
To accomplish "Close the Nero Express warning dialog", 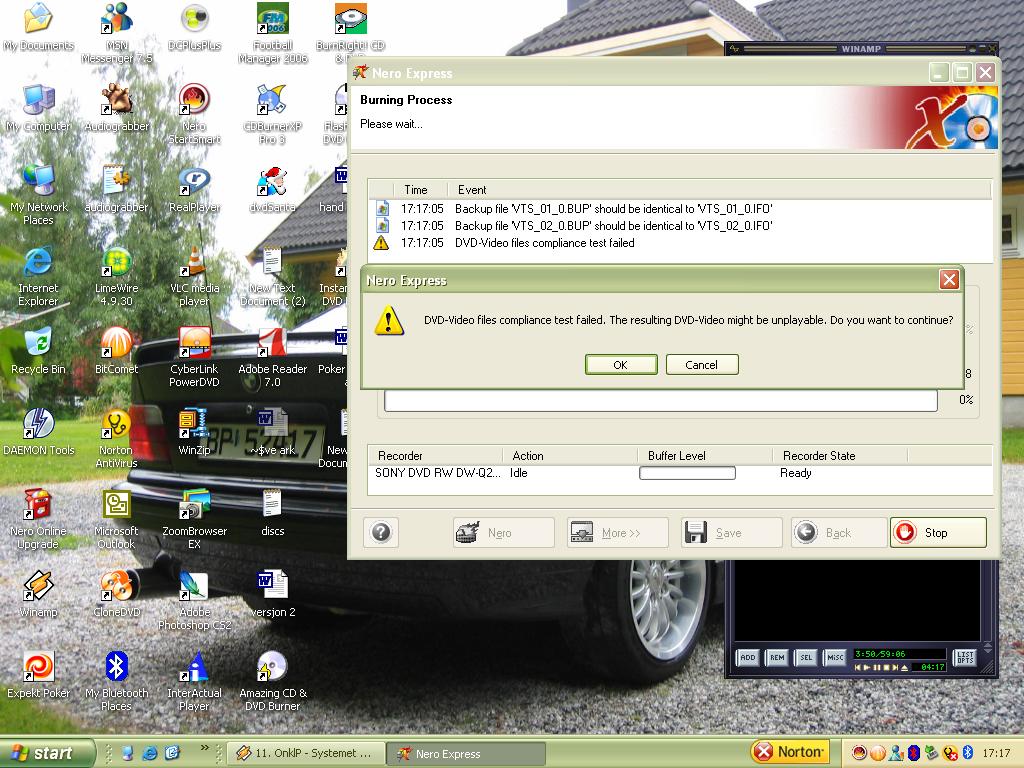I will coord(949,280).
